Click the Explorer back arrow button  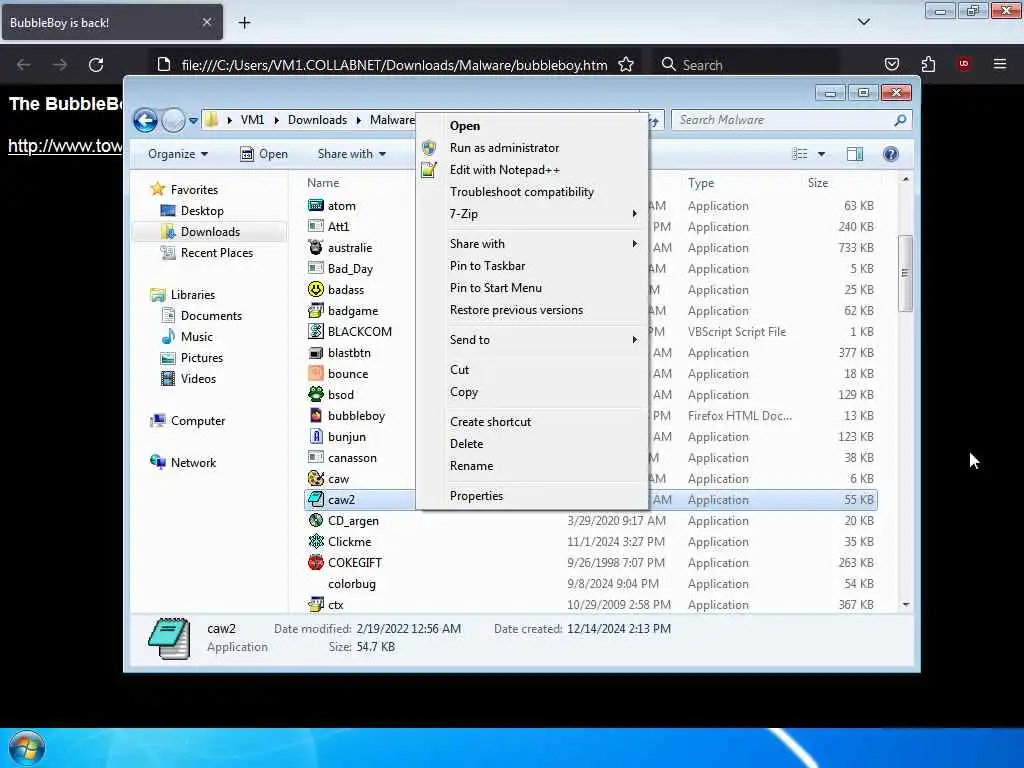tap(145, 120)
